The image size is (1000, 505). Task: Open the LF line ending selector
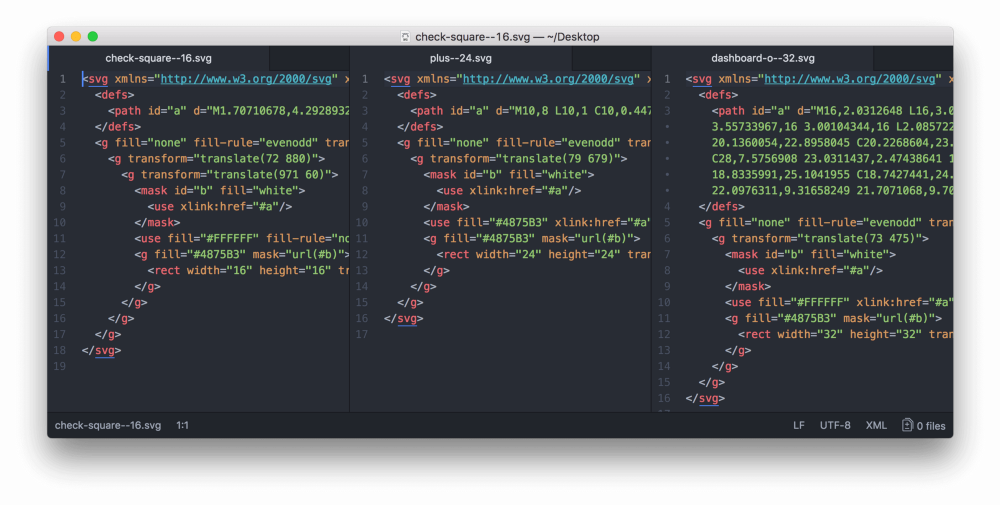coord(798,425)
